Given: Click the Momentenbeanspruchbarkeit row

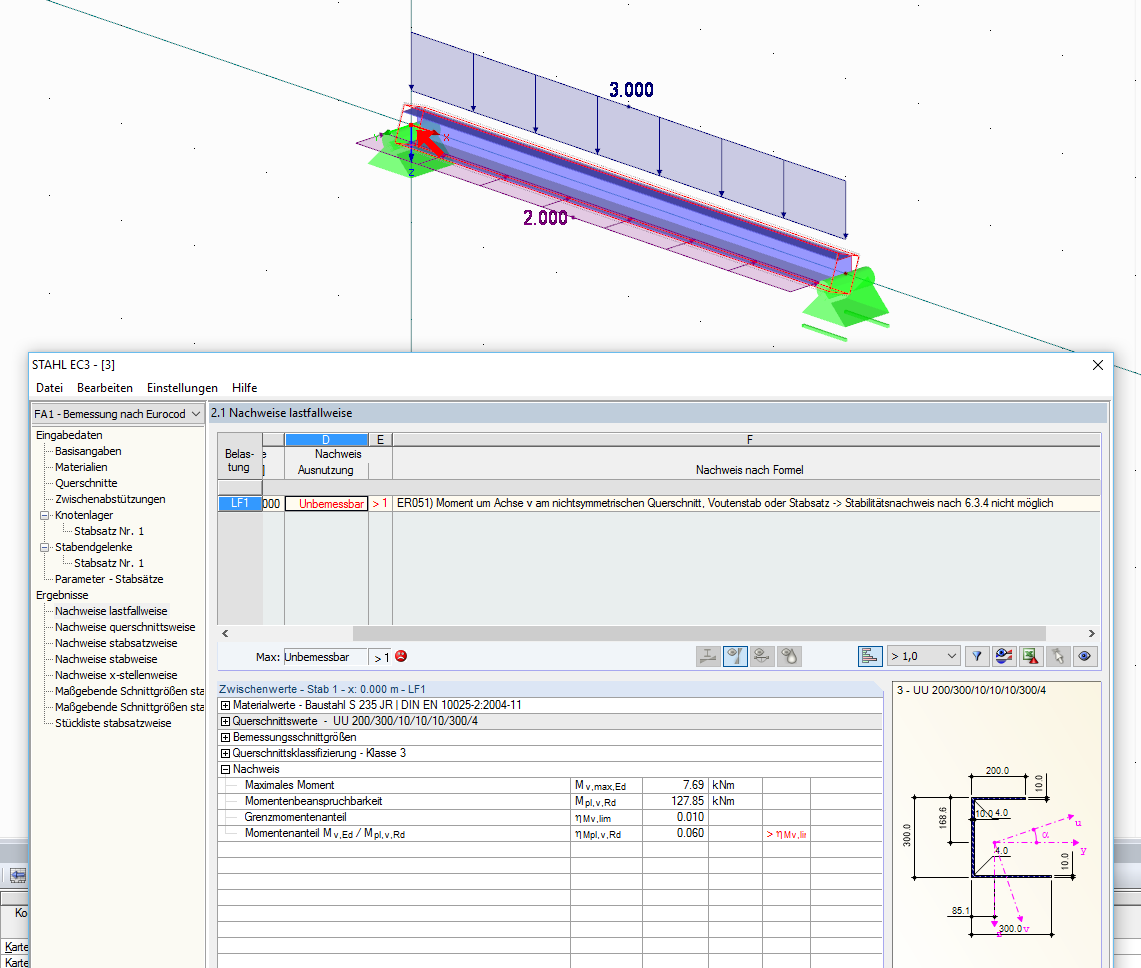Looking at the screenshot, I should click(x=549, y=801).
